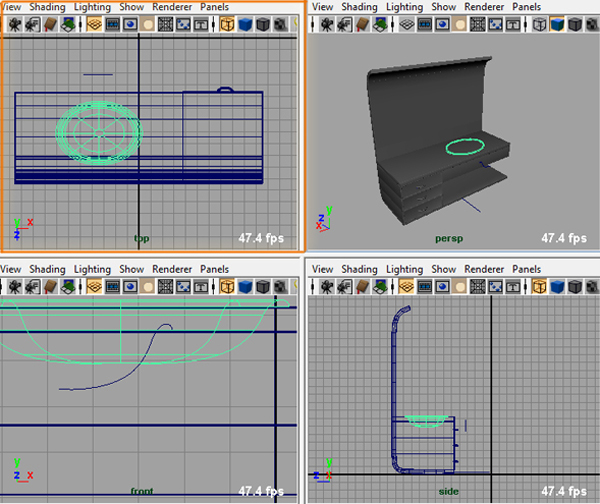Toggle Film Gate in top view panel
This screenshot has width=600, height=504.
point(112,24)
